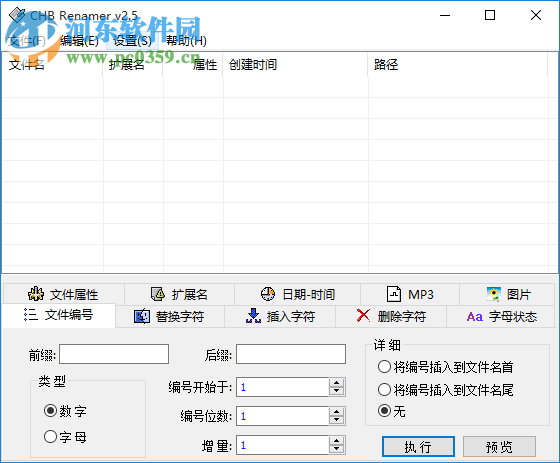
Task: Click the 预览 button
Action: [499, 447]
